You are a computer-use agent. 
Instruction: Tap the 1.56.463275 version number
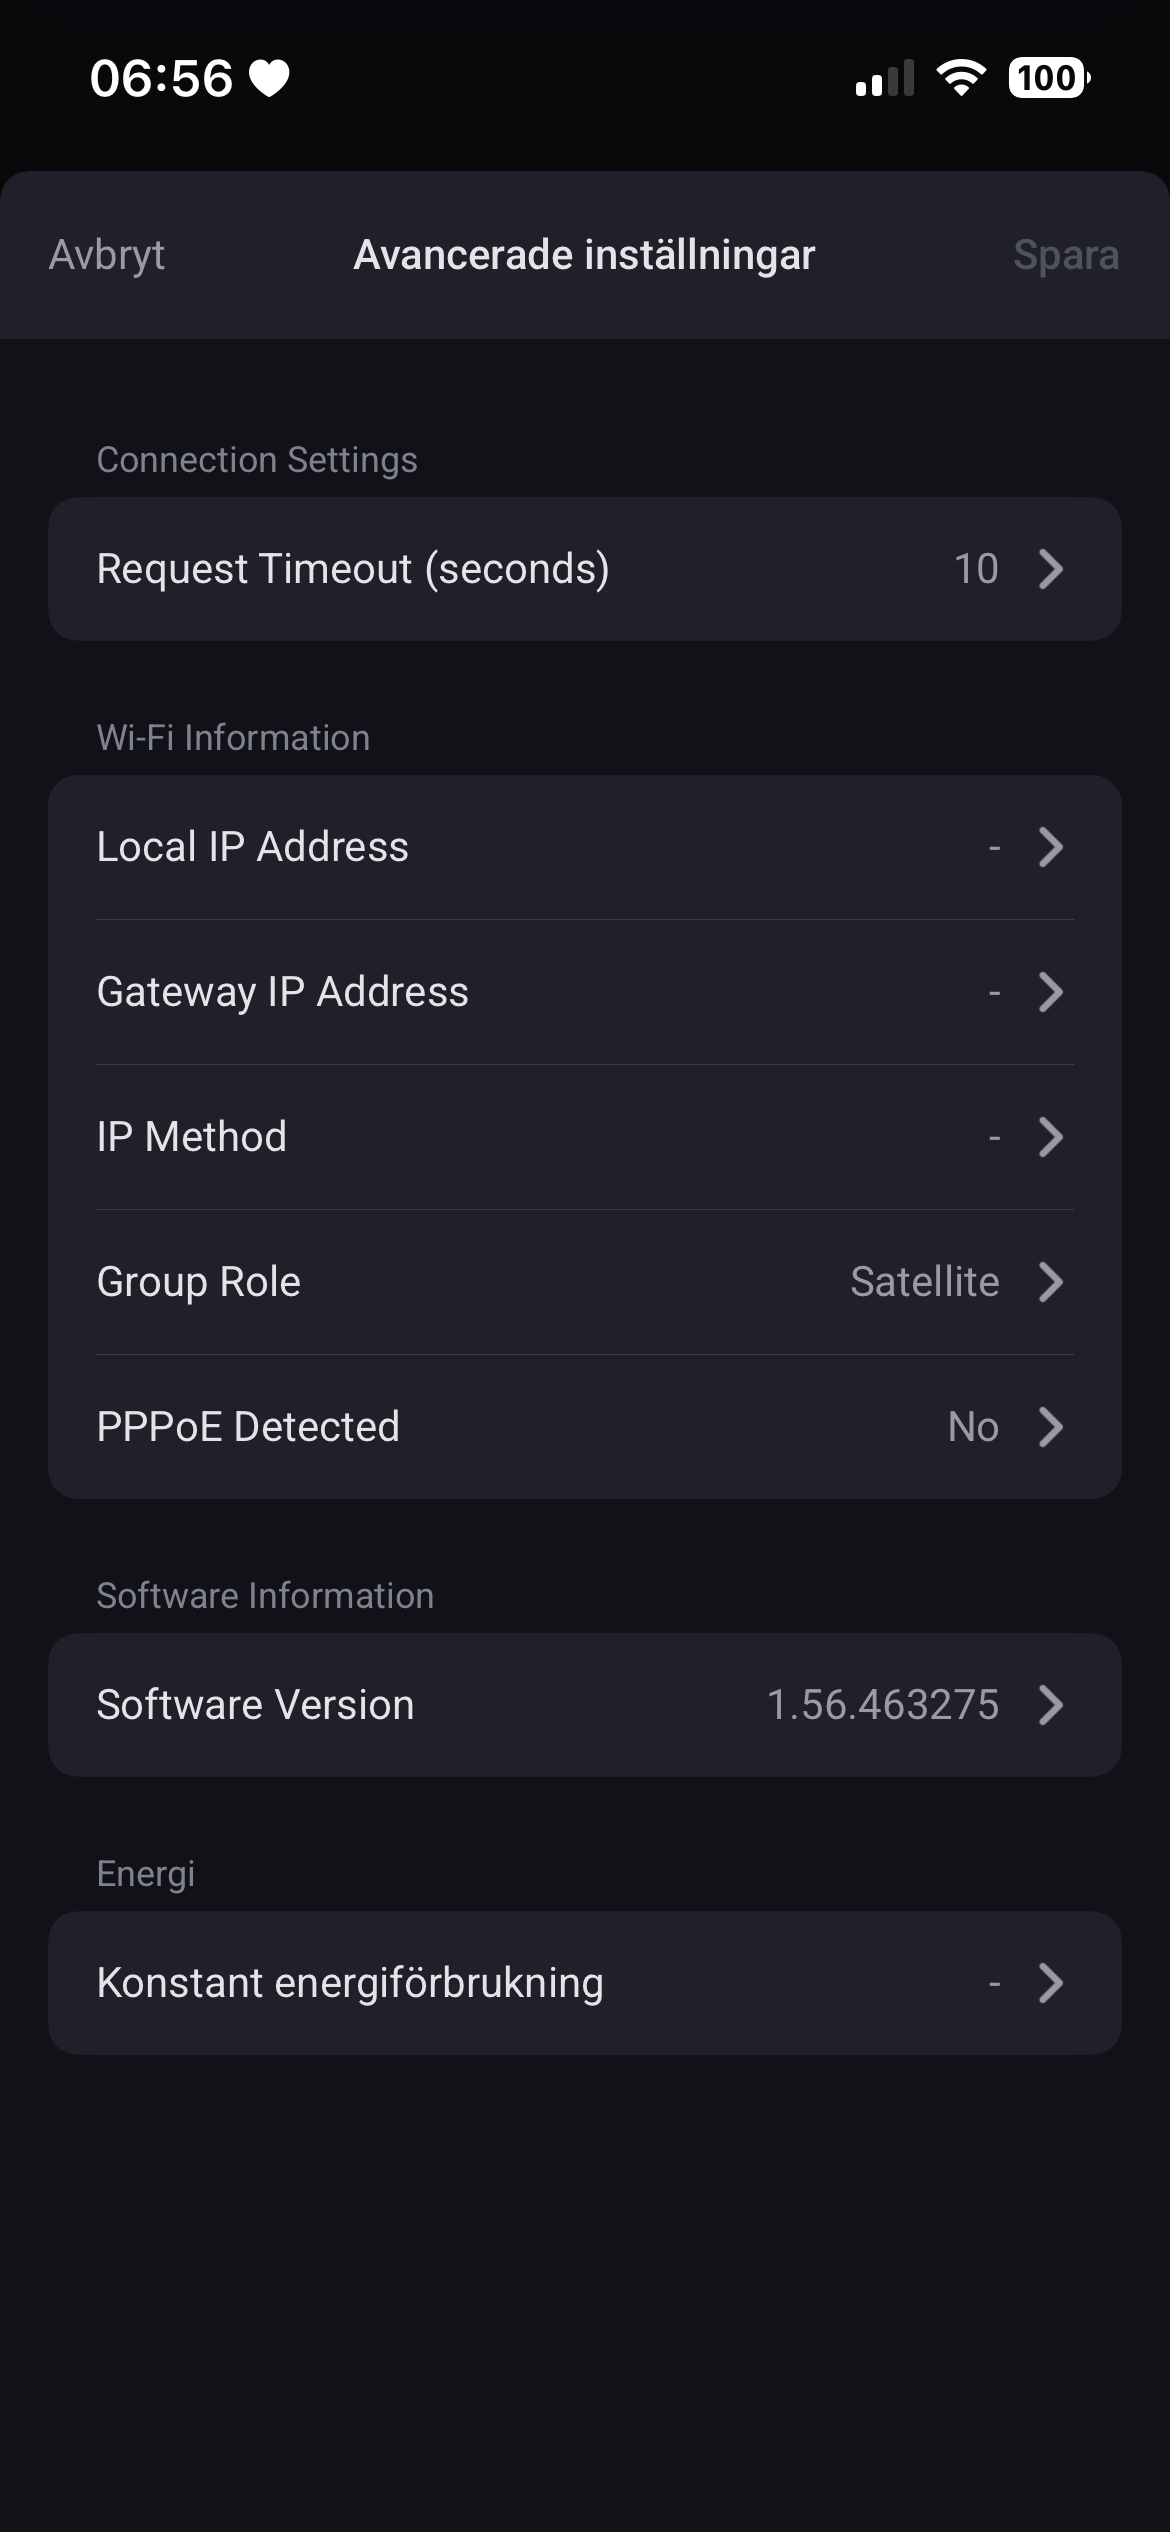tap(882, 1705)
